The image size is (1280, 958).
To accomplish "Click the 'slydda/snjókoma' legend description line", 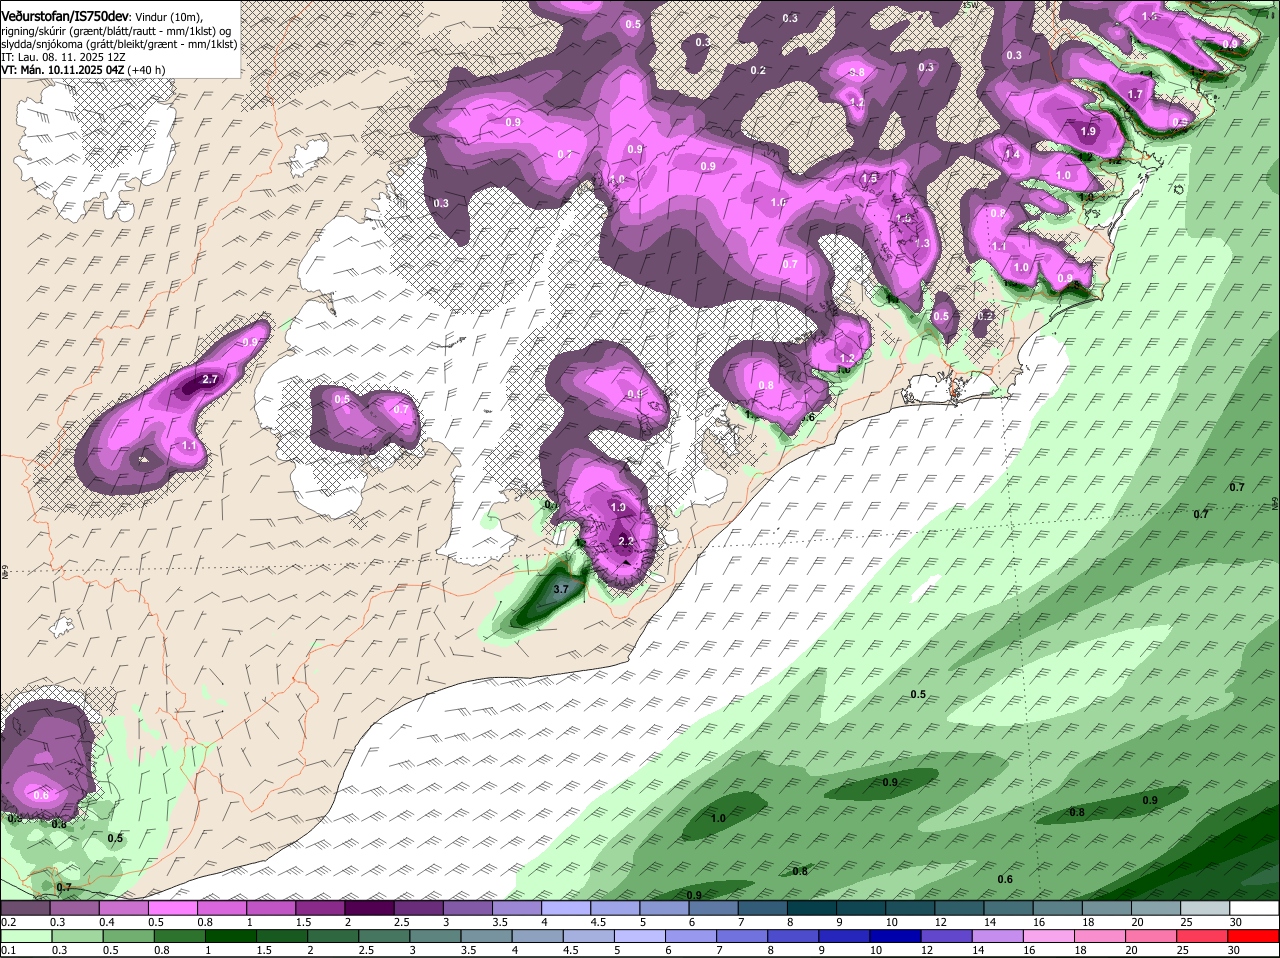I will (118, 44).
